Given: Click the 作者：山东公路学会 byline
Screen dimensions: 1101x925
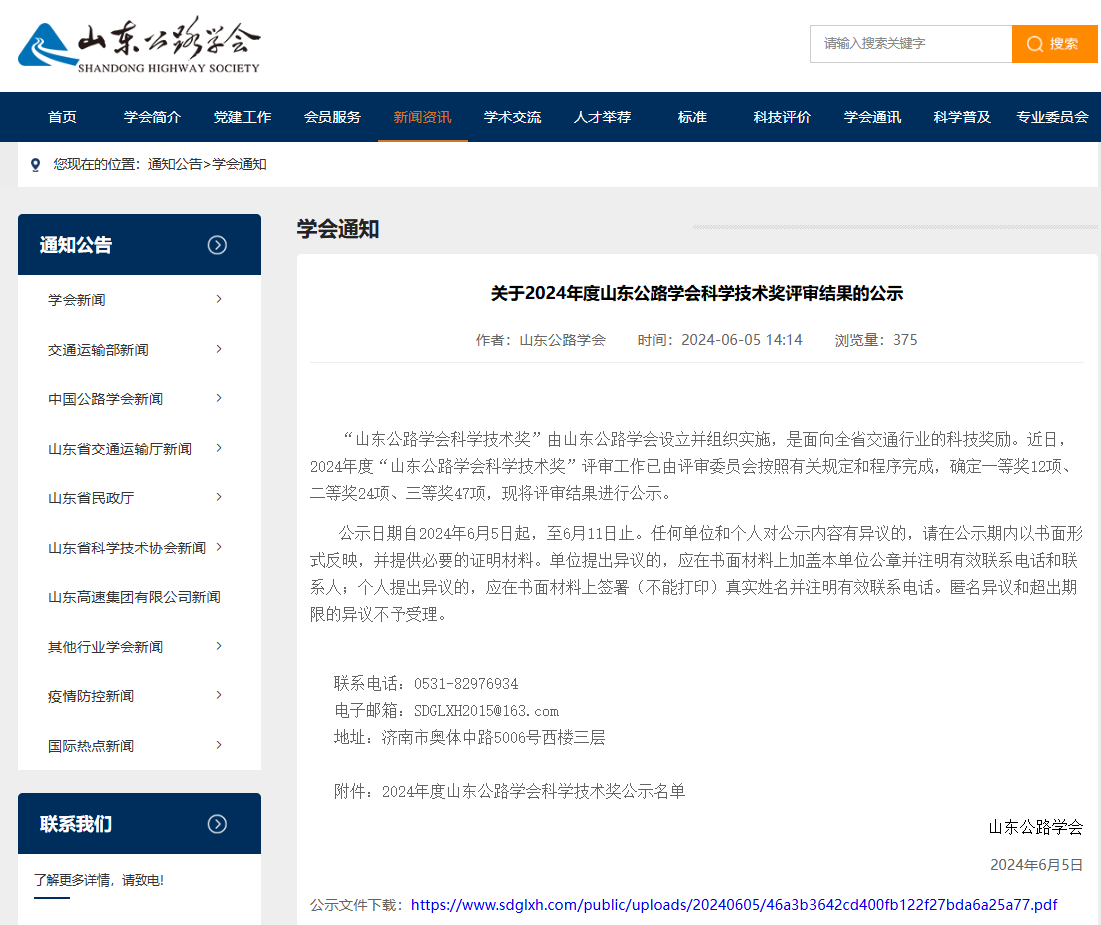Looking at the screenshot, I should [x=541, y=340].
